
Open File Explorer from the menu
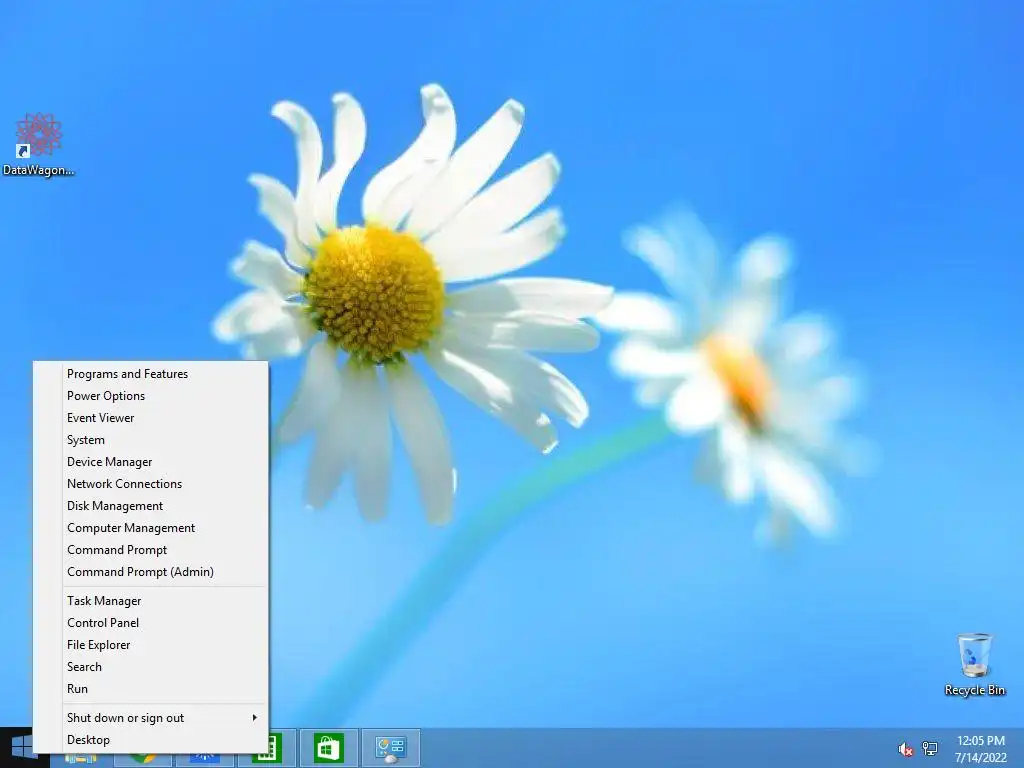pos(150,645)
